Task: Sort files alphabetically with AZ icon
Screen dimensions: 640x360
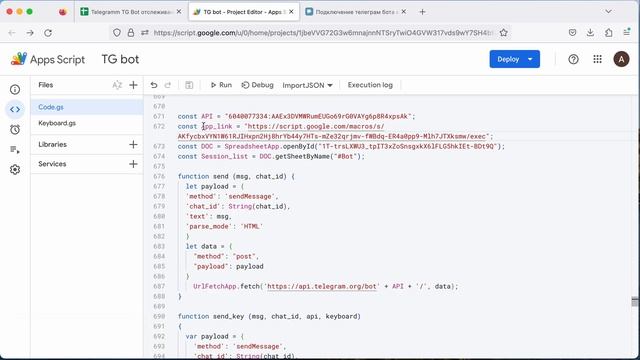Action: point(117,85)
